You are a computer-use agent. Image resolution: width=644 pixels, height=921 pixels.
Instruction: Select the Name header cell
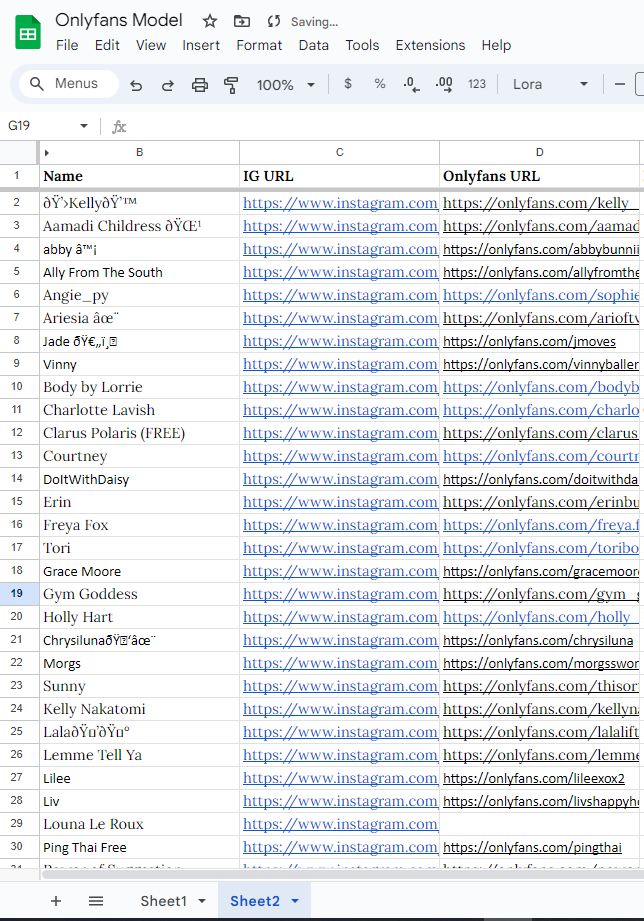139,176
